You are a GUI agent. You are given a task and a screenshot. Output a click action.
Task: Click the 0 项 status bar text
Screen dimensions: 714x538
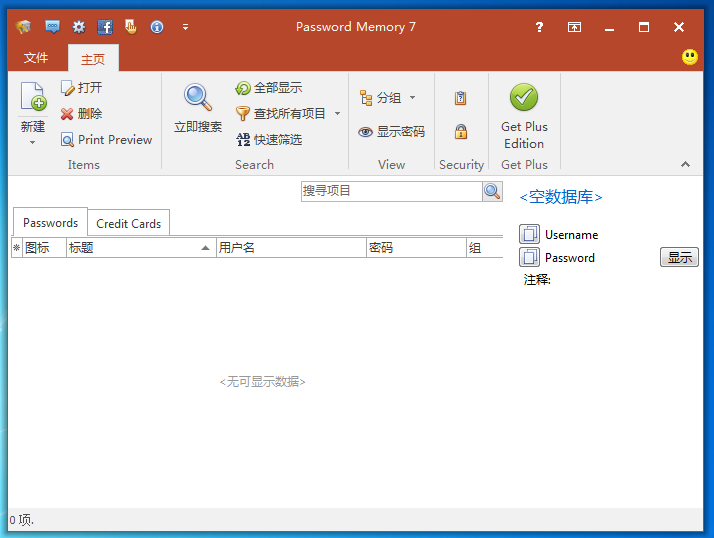(21, 520)
